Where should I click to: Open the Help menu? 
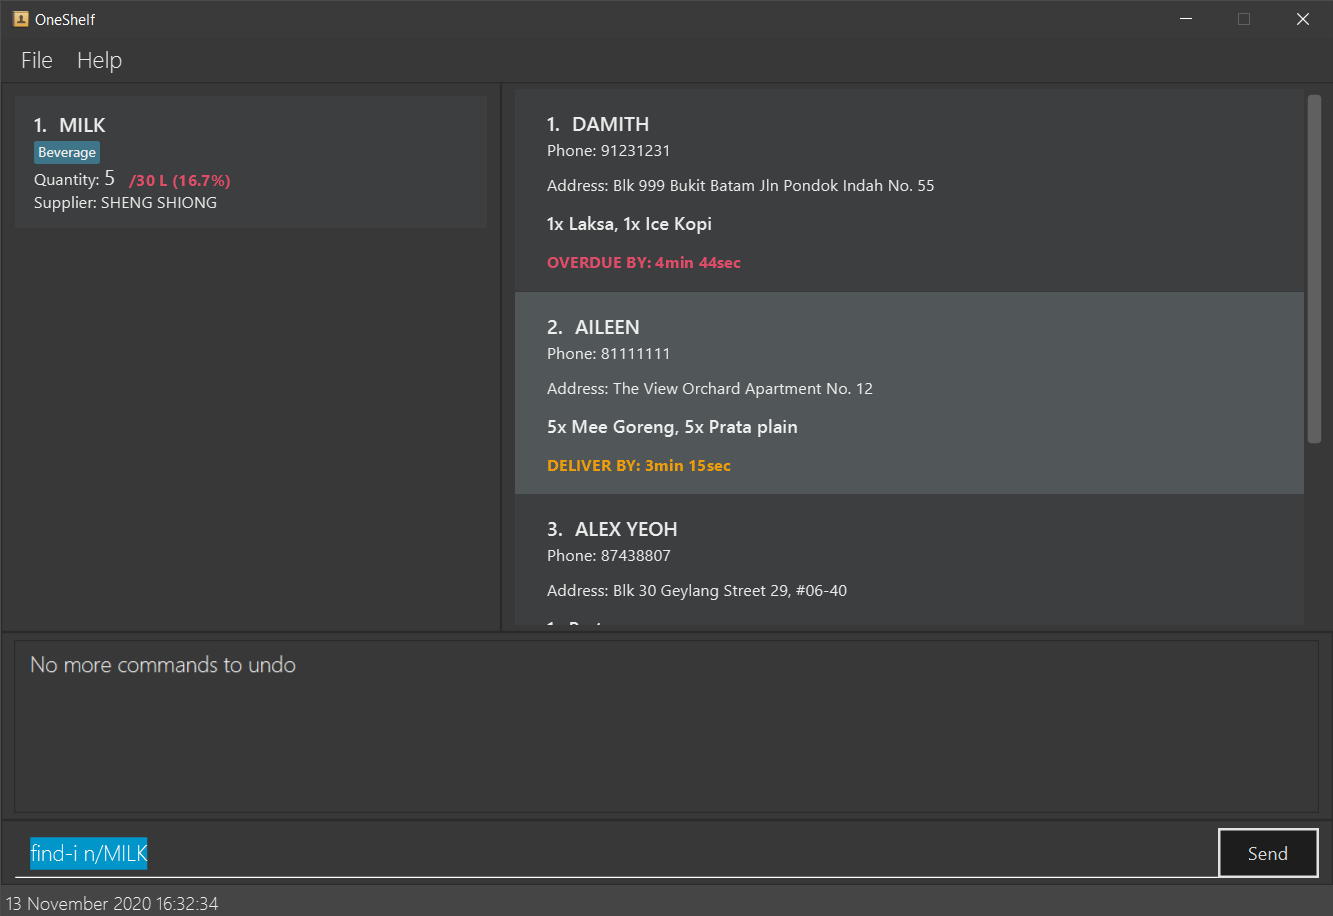click(x=99, y=60)
